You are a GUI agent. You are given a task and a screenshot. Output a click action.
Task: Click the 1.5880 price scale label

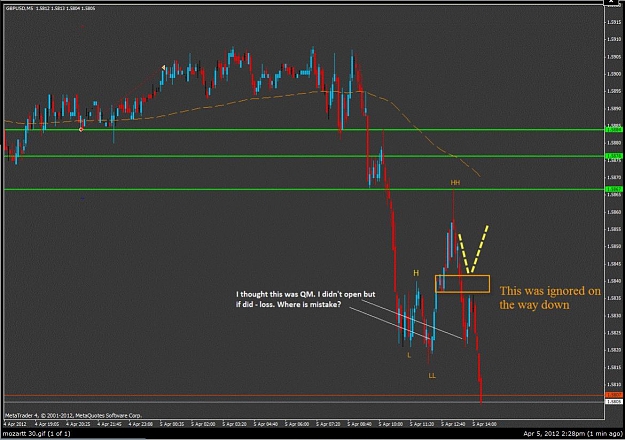click(614, 143)
